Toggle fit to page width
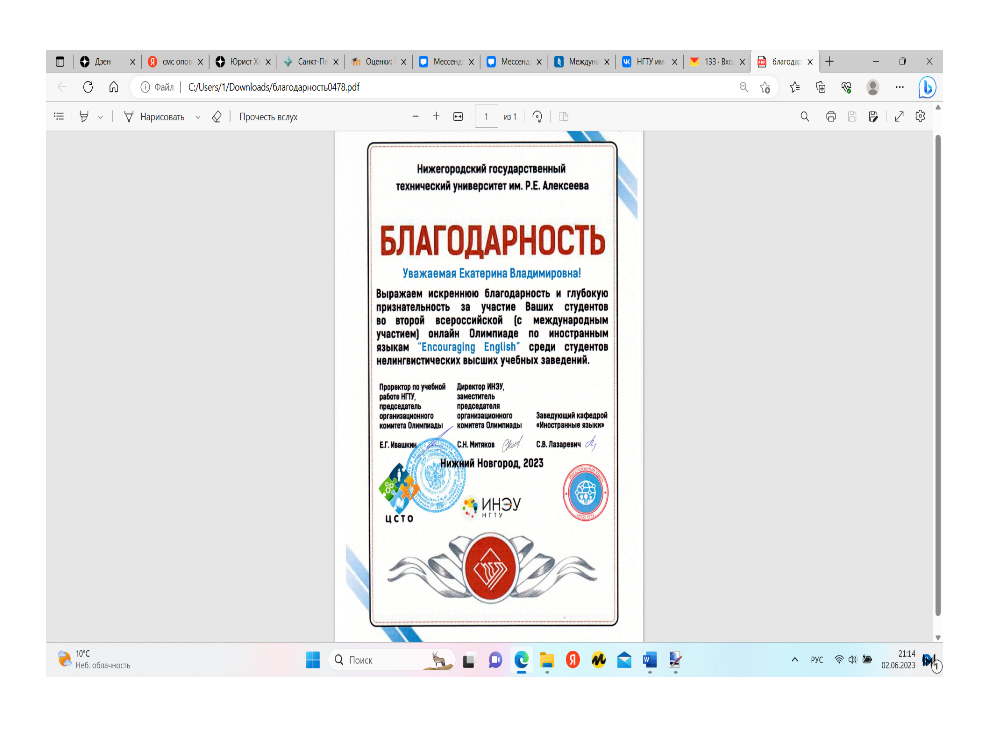The image size is (1000, 750). click(458, 117)
